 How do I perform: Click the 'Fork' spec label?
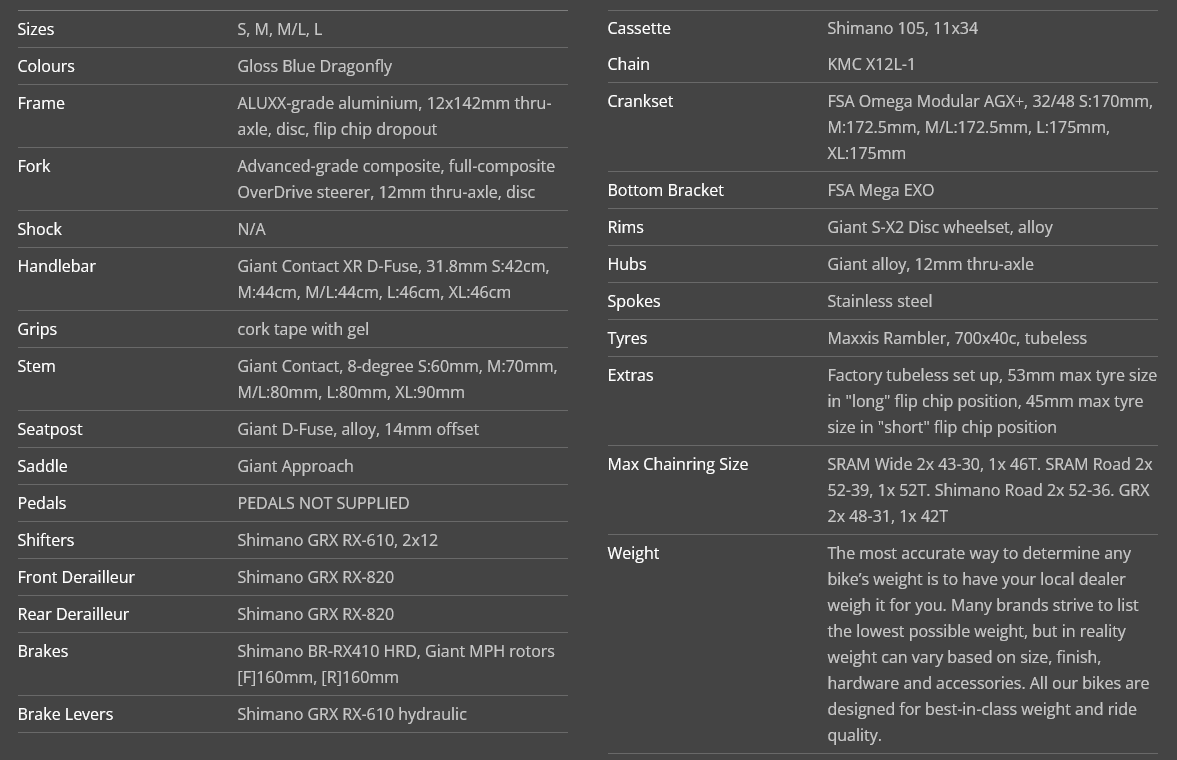point(34,166)
